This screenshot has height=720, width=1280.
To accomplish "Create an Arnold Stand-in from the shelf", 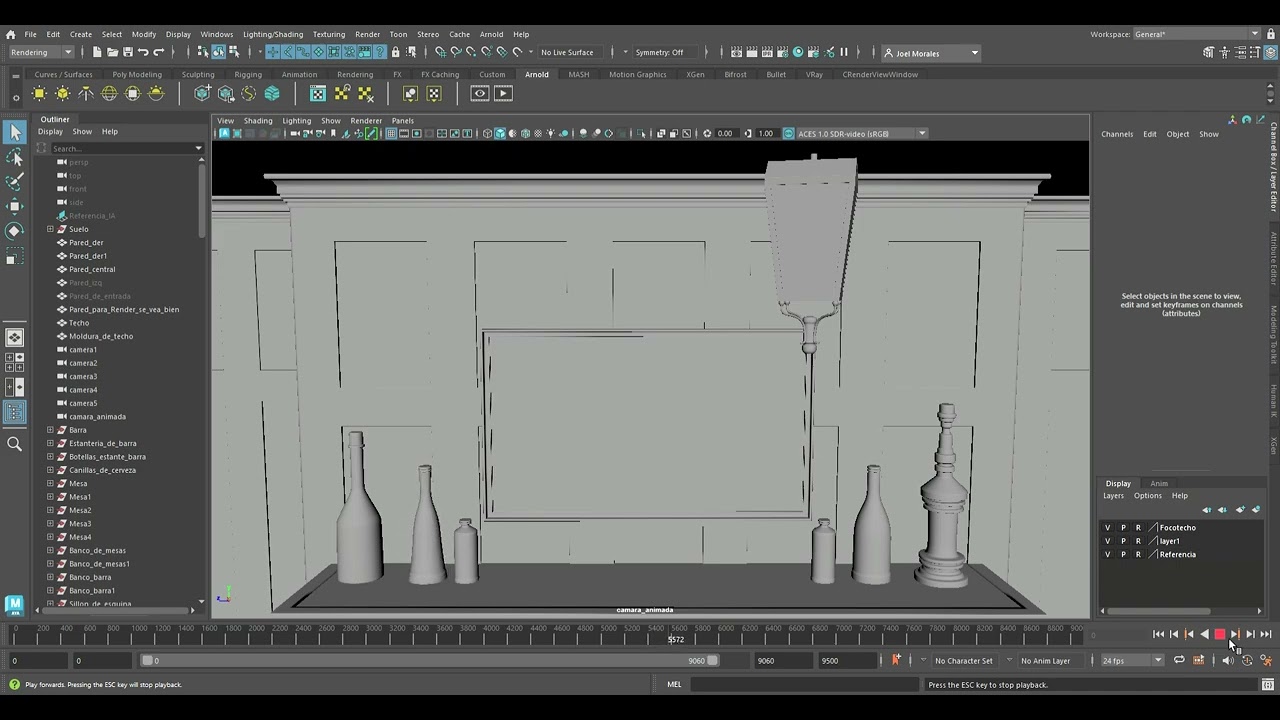I will coord(202,93).
